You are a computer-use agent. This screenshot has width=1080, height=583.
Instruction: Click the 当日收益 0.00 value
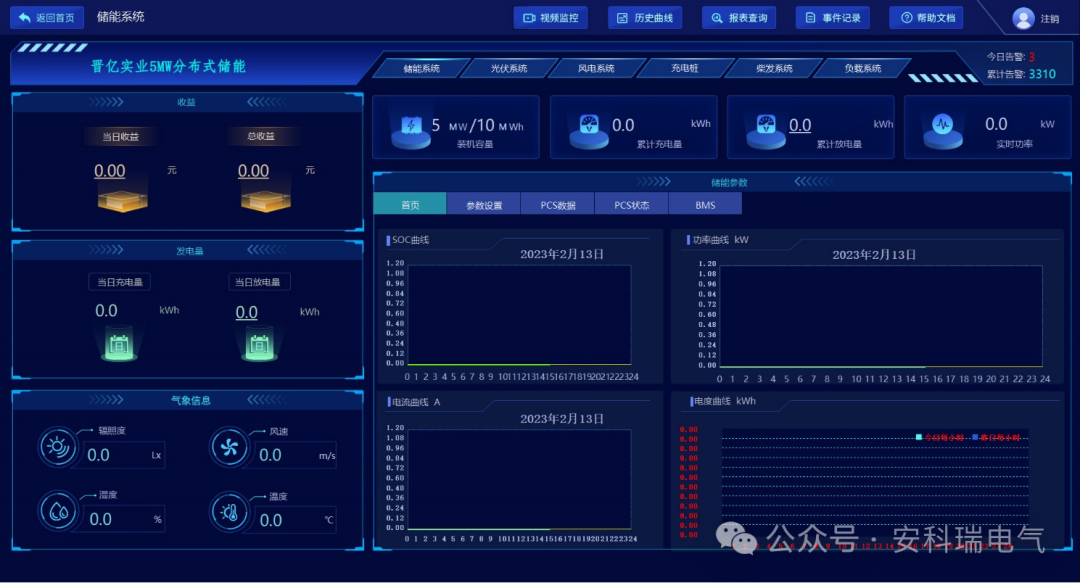(x=110, y=171)
